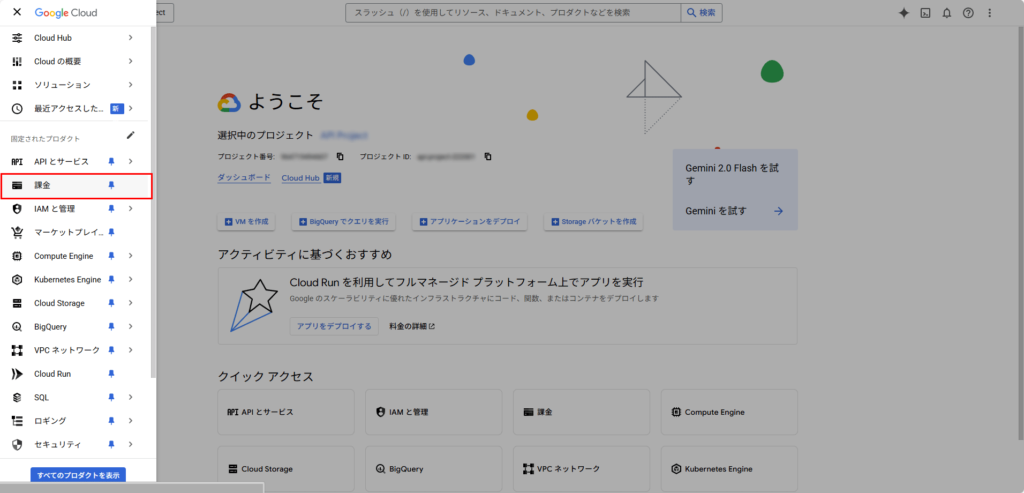Unpin Compute Engine using its pin icon
The height and width of the screenshot is (493, 1024).
click(112, 256)
